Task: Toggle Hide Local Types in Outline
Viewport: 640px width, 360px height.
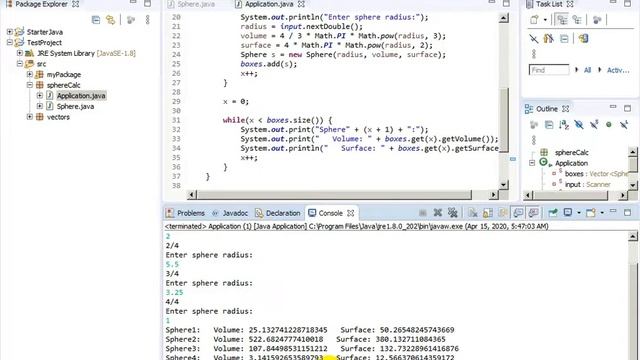Action: [x=624, y=125]
